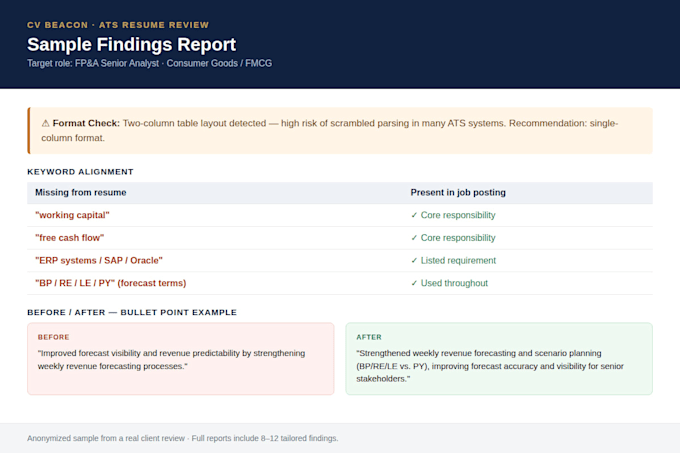Click the 'Strengthened weekly revenue forecasting' after quote
Image resolution: width=680 pixels, height=453 pixels.
coord(490,365)
